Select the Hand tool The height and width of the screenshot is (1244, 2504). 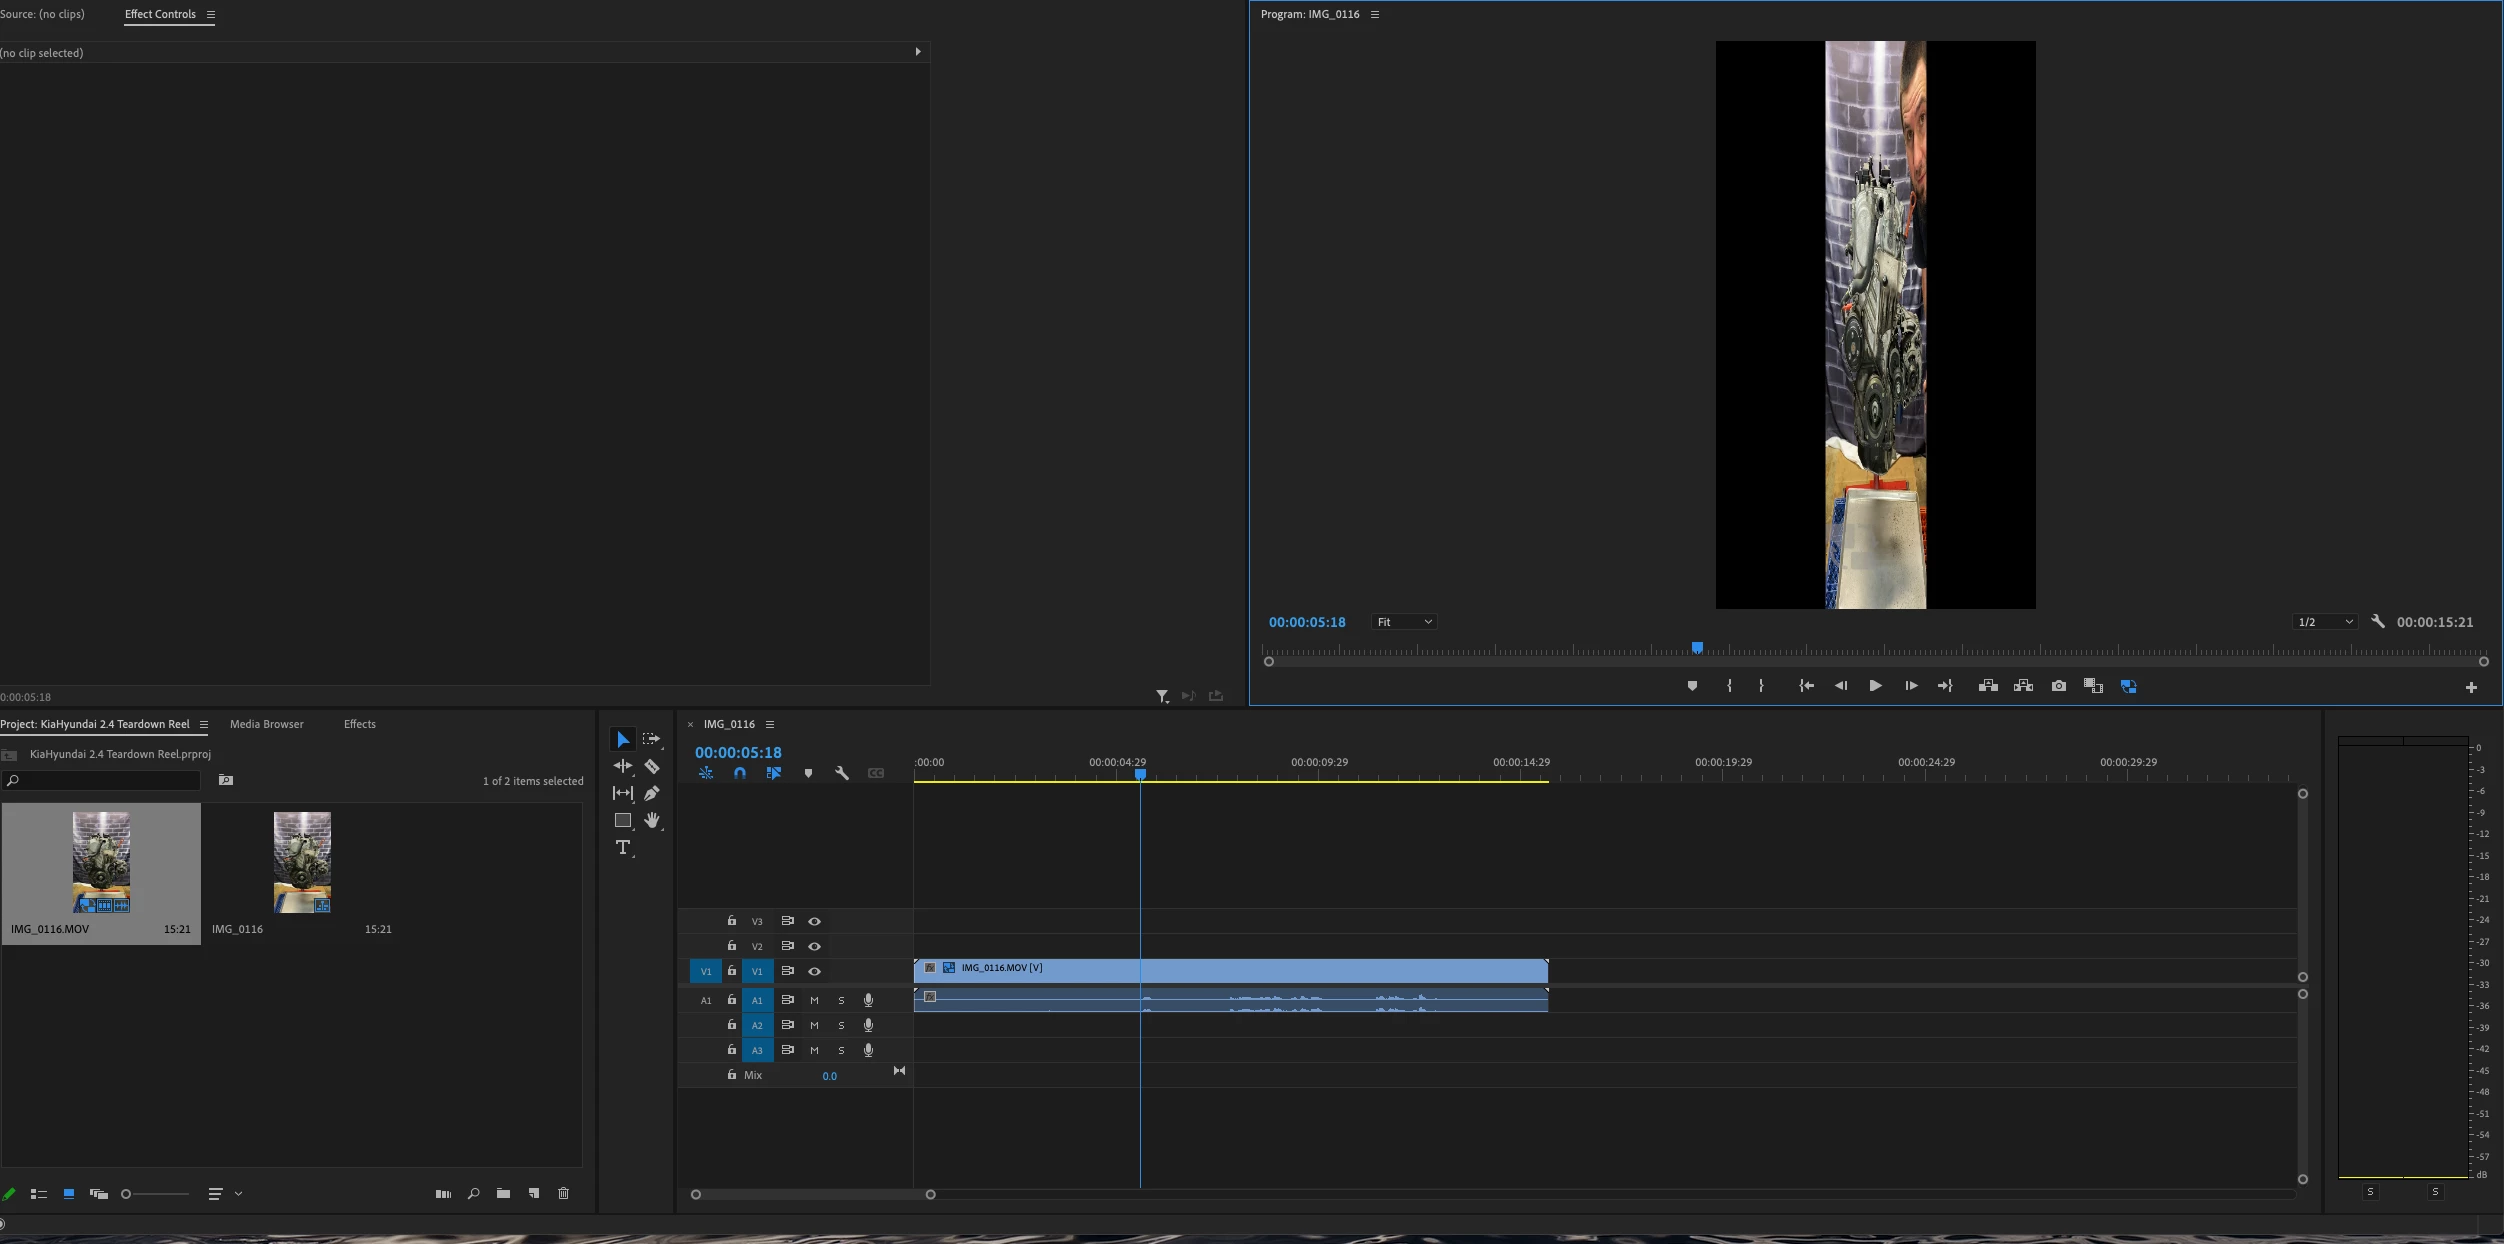click(x=652, y=821)
